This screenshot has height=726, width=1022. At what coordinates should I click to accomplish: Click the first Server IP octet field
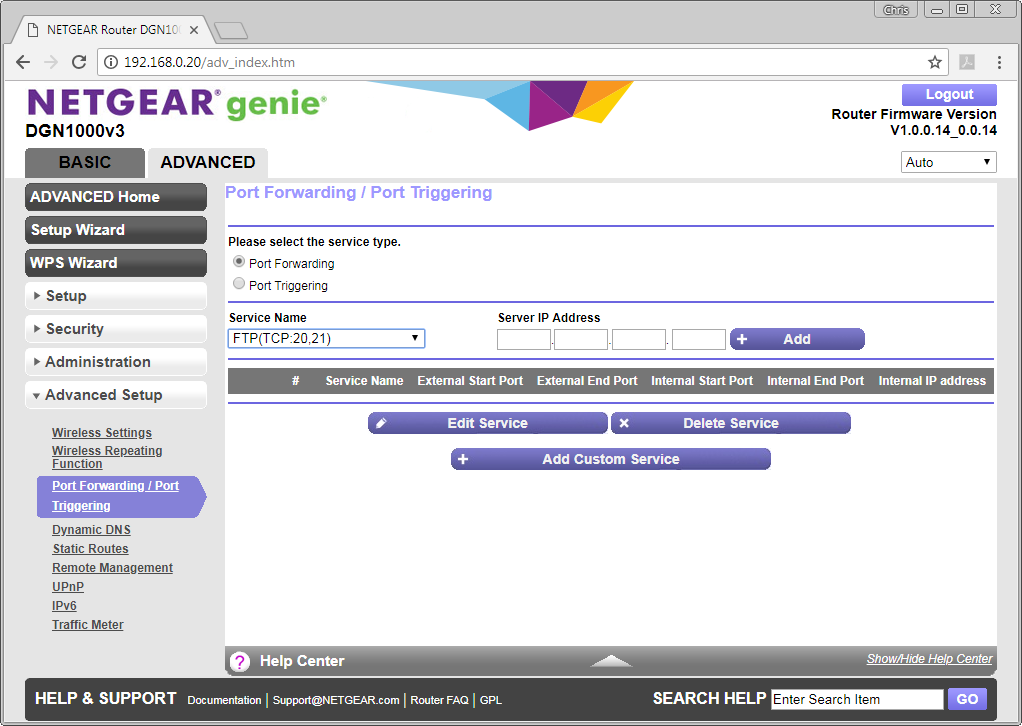point(523,340)
